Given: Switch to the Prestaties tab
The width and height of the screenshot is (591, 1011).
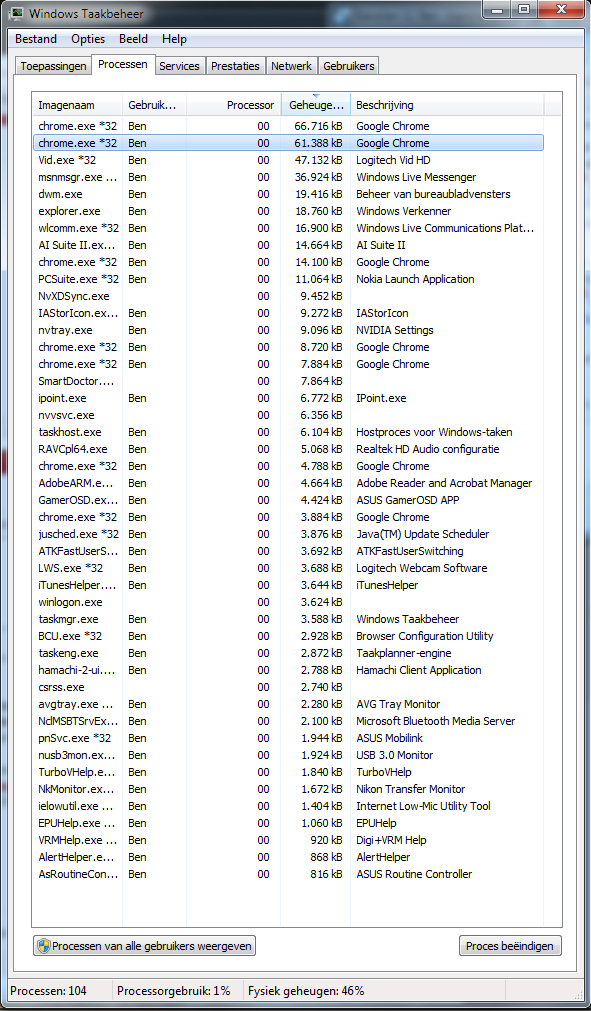Looking at the screenshot, I should 235,66.
